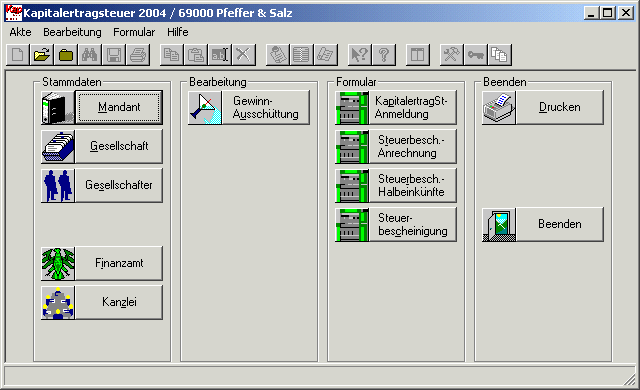Open Gewinn-Ausschüttung processing
This screenshot has height=390, width=640.
(266, 107)
